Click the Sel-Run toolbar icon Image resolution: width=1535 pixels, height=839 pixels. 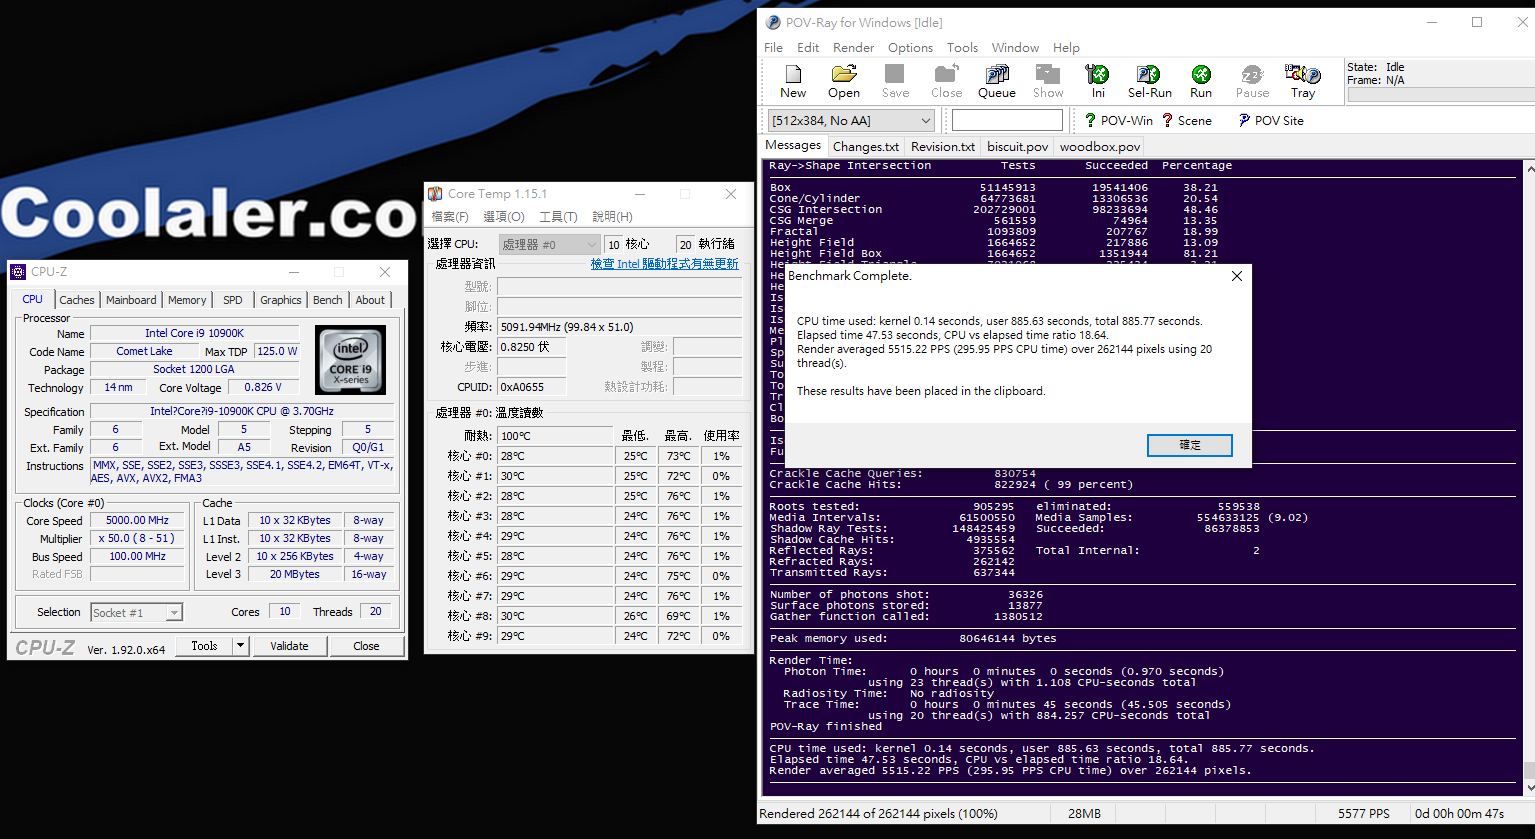1149,81
